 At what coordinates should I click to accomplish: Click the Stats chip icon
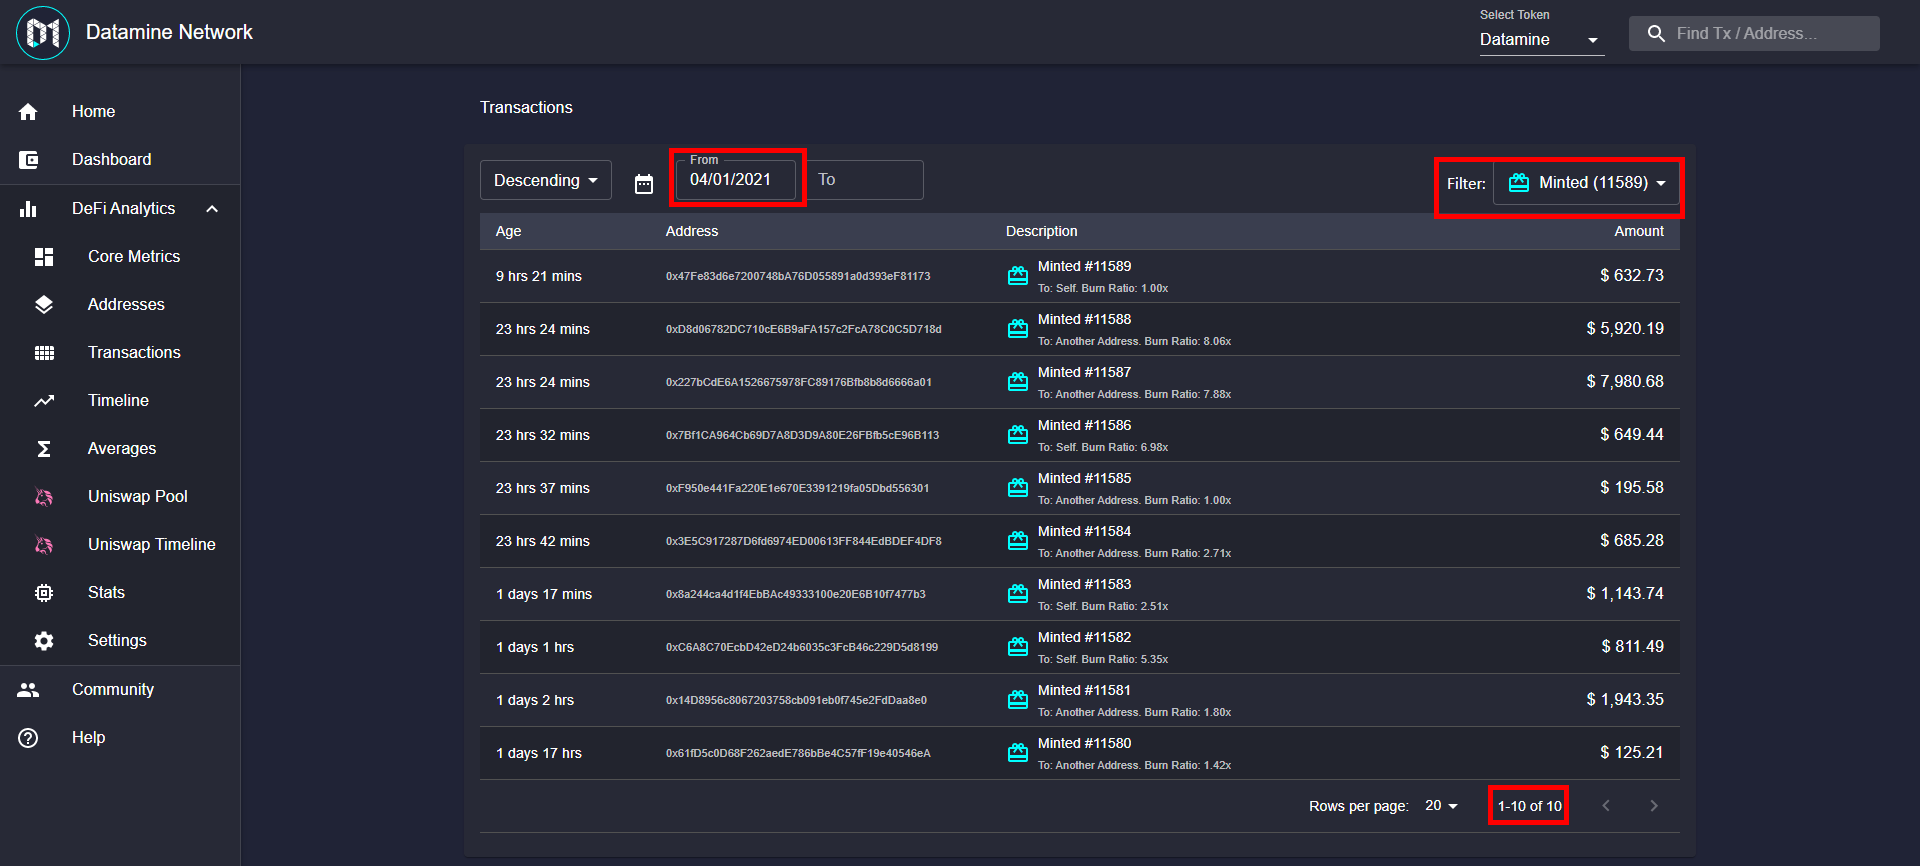pos(44,593)
